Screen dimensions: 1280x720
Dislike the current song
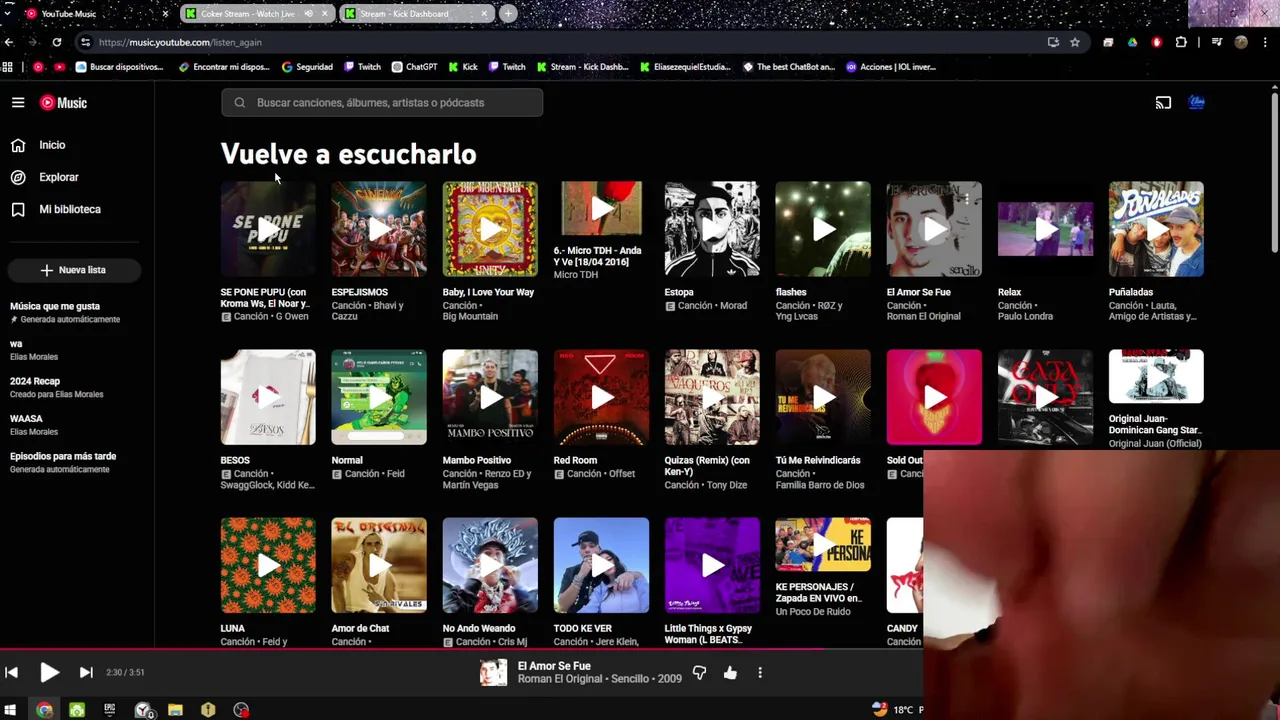(x=699, y=673)
